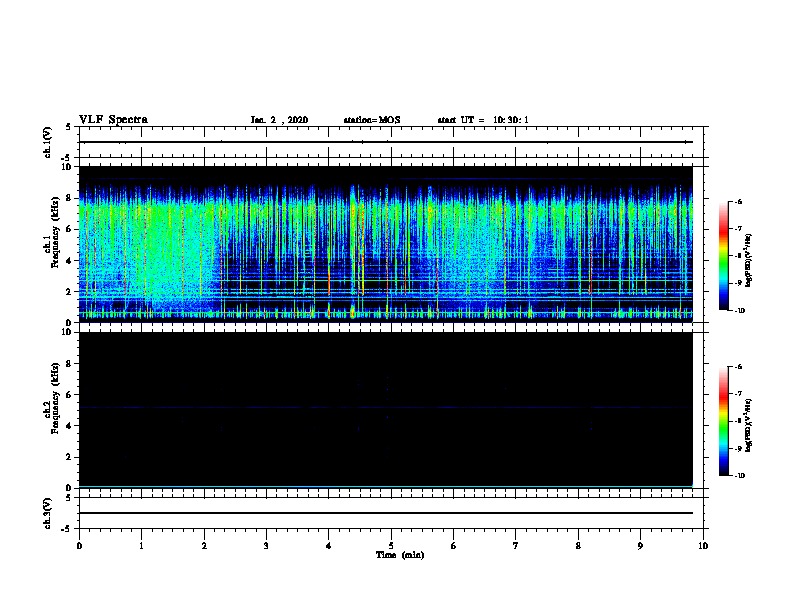Click the 'ch.2 Frequency (kHz)' axis label
This screenshot has width=792, height=612.
pos(51,398)
